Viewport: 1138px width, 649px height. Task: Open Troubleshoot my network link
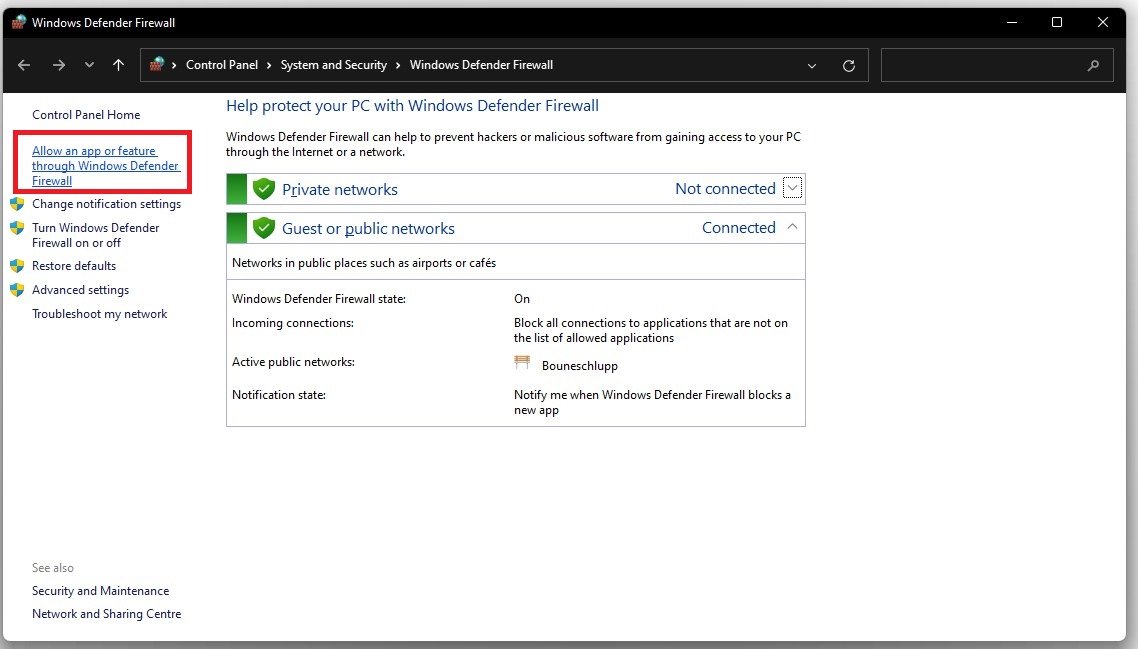coord(99,314)
